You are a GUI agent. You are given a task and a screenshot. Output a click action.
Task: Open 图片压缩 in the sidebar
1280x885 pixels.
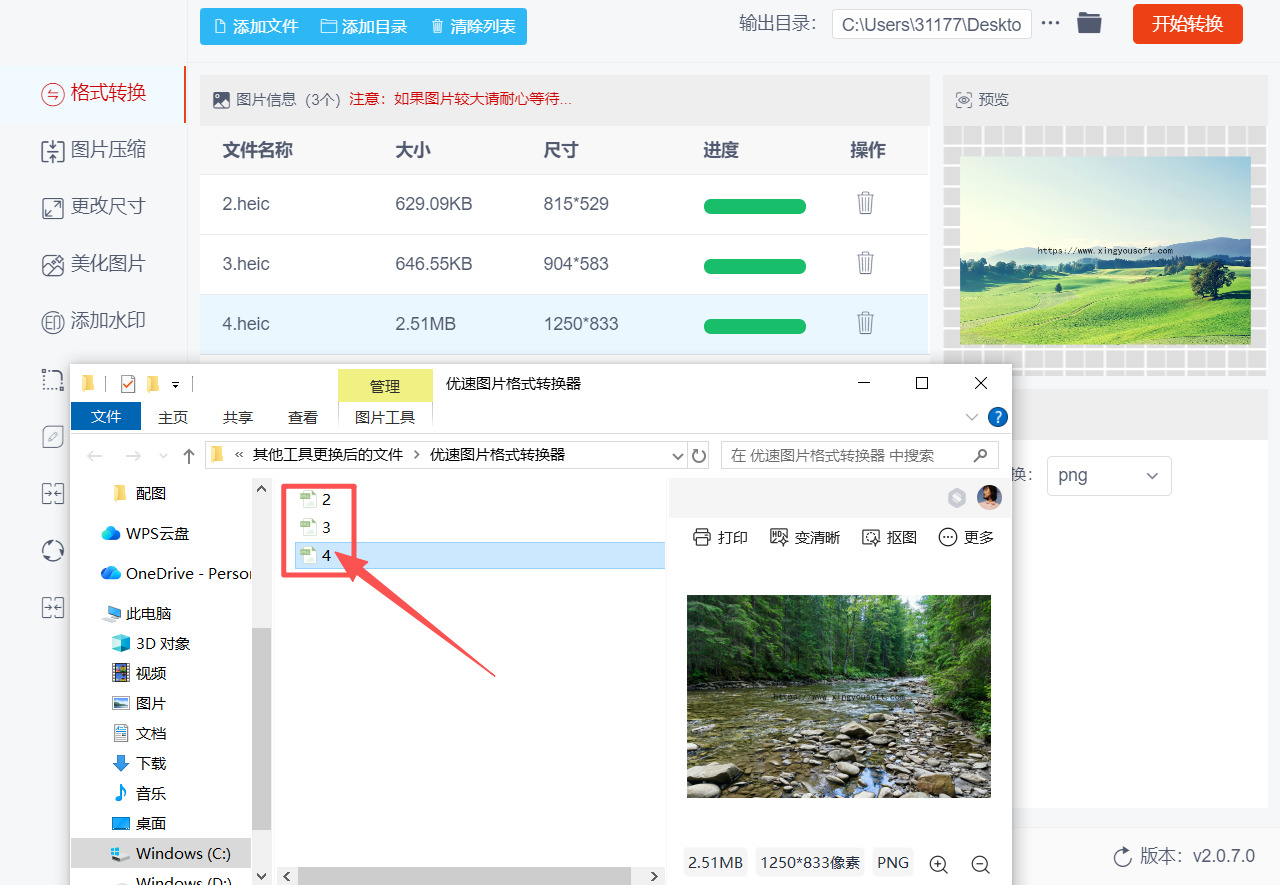(x=93, y=150)
